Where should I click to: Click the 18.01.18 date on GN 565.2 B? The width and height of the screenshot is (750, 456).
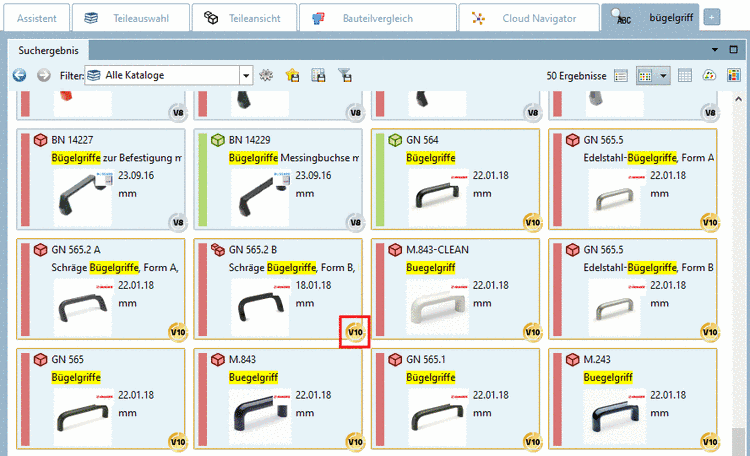313,285
